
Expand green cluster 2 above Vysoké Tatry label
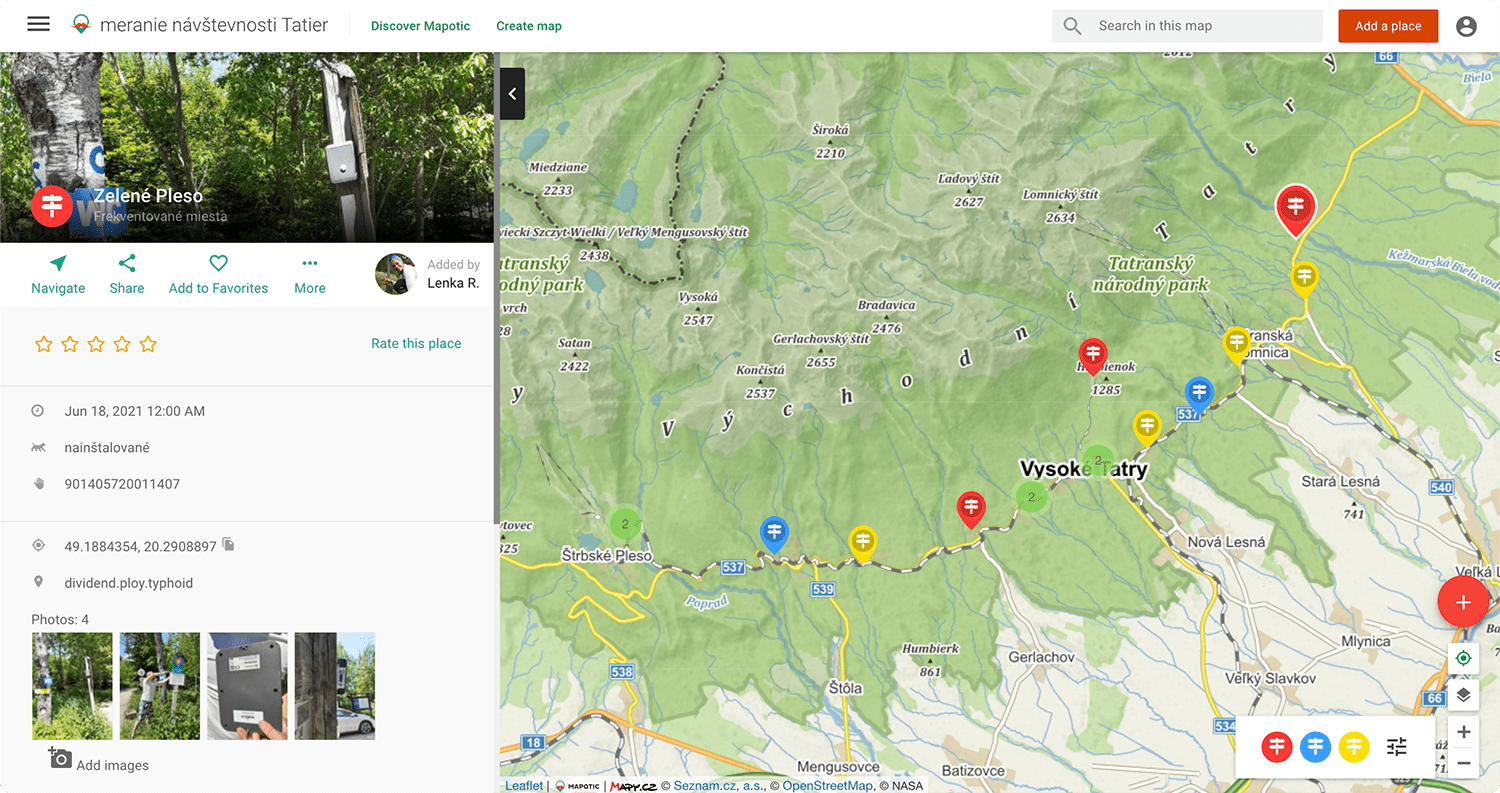point(1098,461)
